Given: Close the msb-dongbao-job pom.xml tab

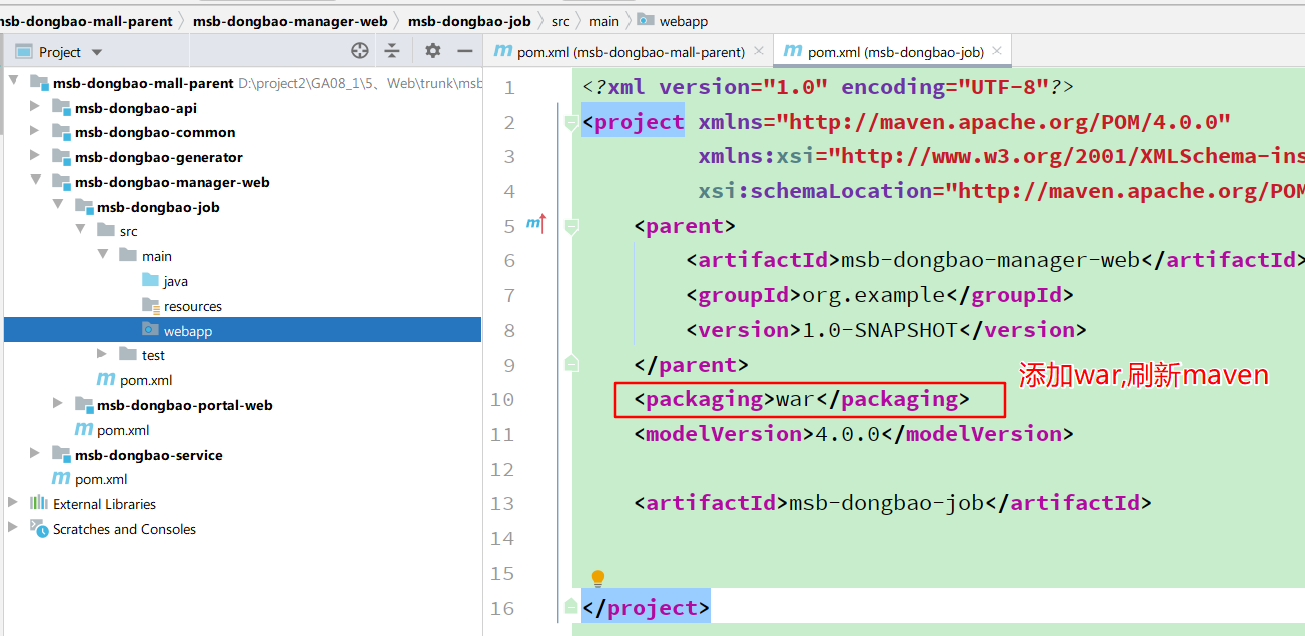Looking at the screenshot, I should (997, 51).
